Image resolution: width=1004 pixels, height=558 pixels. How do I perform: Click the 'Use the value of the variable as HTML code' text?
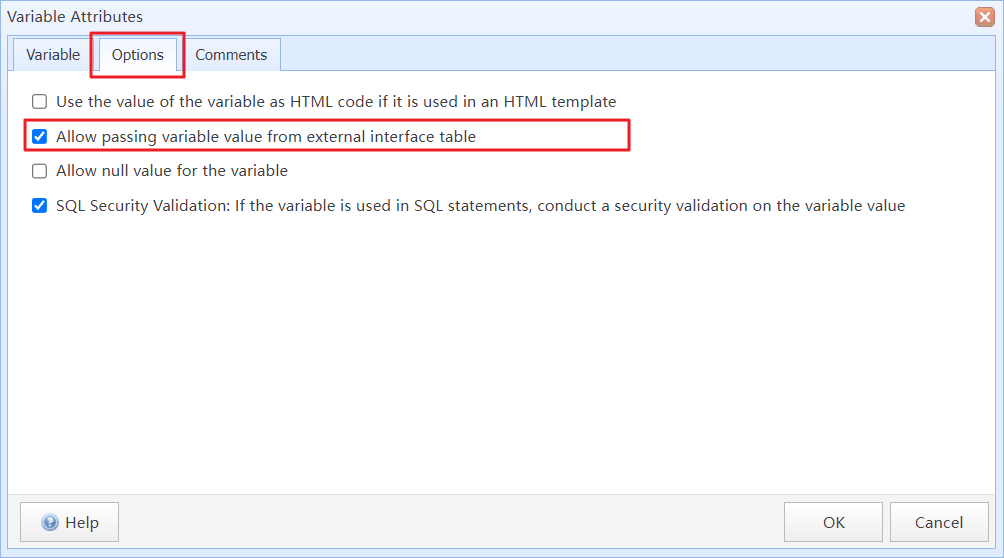click(336, 102)
